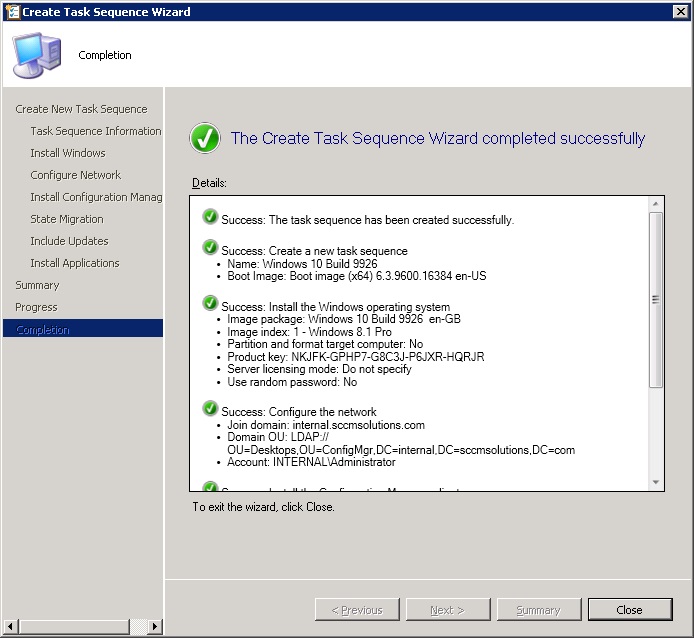Click green check beside 'task sequence has been created'
Screen dimensions: 694x638
[x=210, y=217]
